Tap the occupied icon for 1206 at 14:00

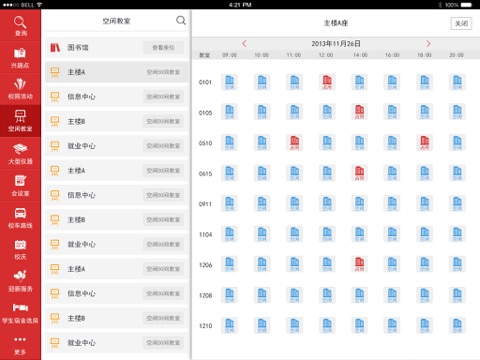point(359,265)
